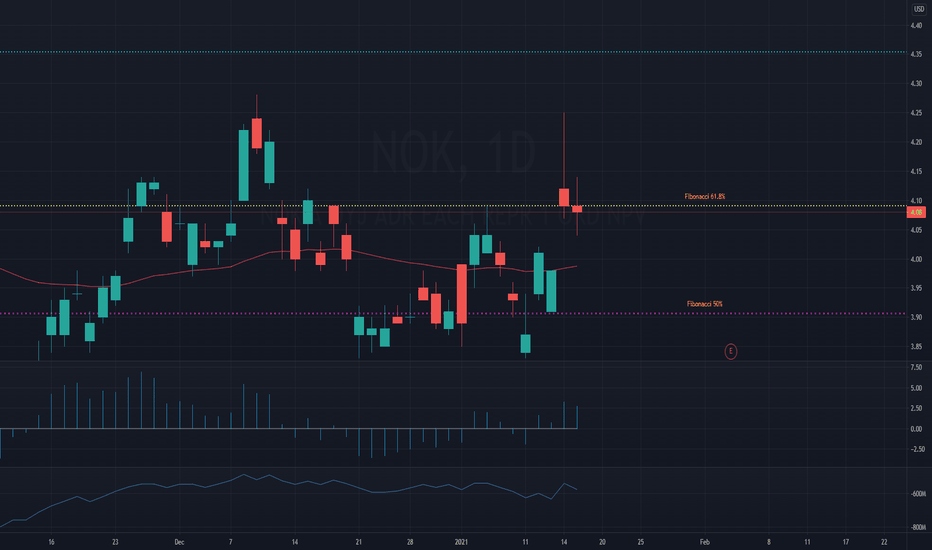Click the earnings E marker on the chart
This screenshot has width=932, height=550.
pos(731,351)
